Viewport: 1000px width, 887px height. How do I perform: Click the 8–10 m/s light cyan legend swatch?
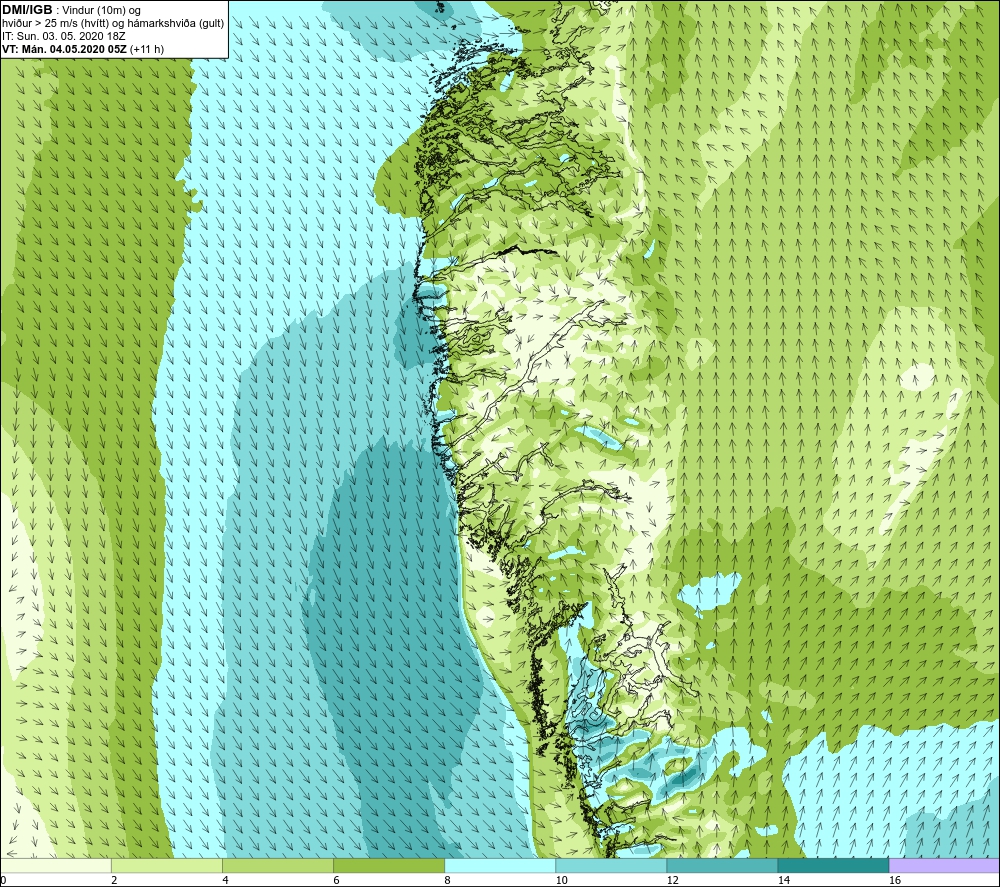tap(500, 866)
